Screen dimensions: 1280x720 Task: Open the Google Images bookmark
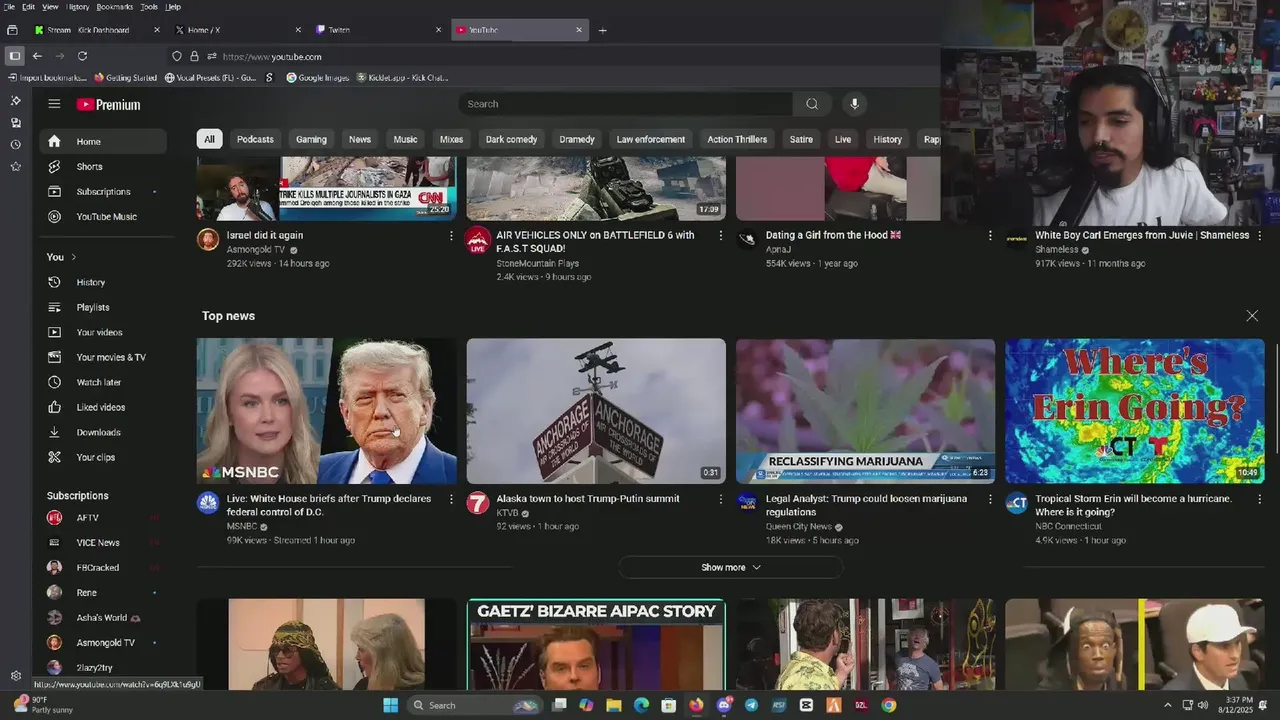(318, 77)
